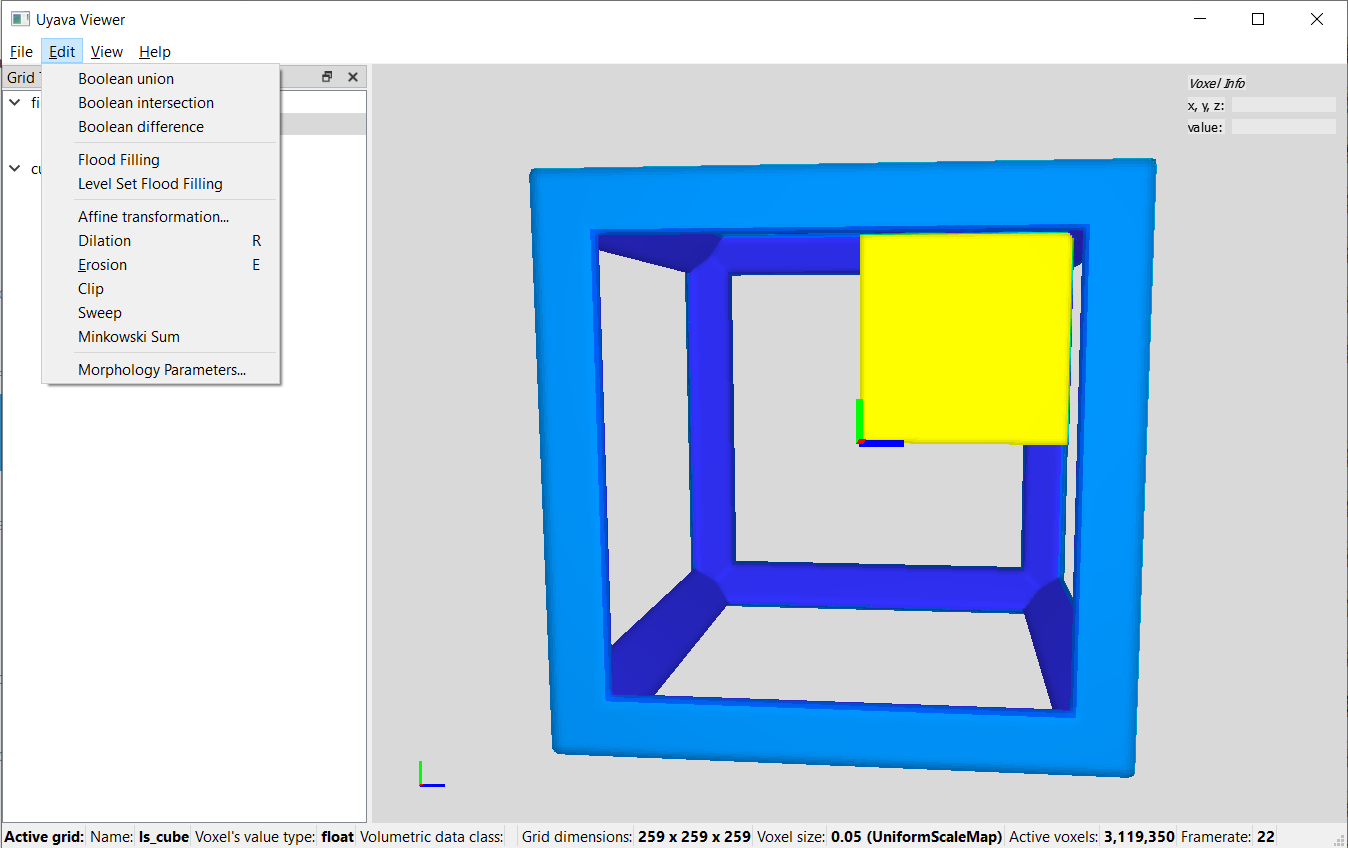The image size is (1348, 848).
Task: Open the View menu
Action: (x=106, y=52)
